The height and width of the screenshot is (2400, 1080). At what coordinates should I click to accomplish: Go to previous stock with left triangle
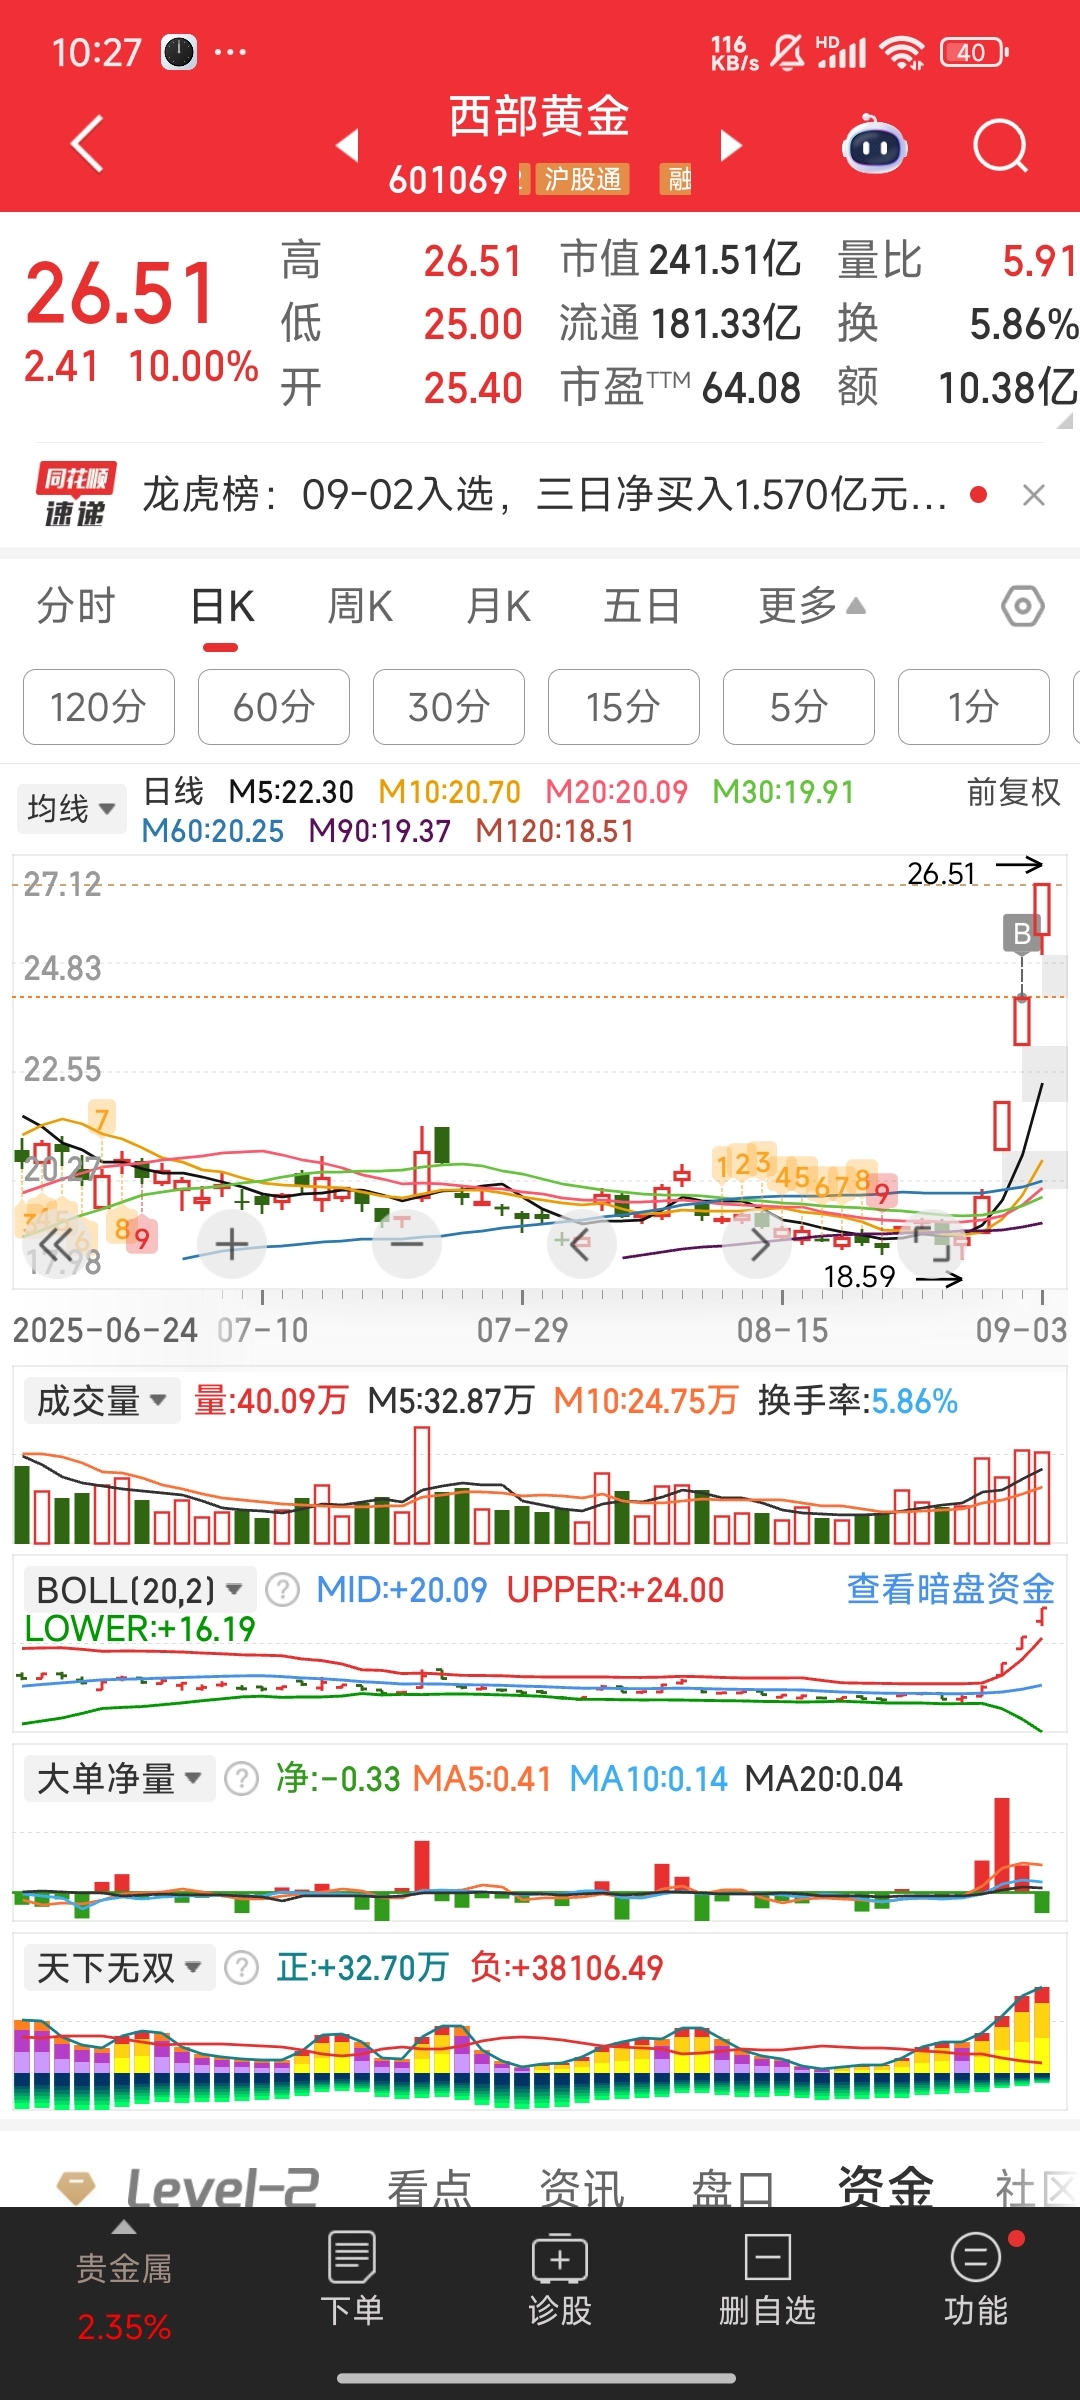[x=347, y=145]
